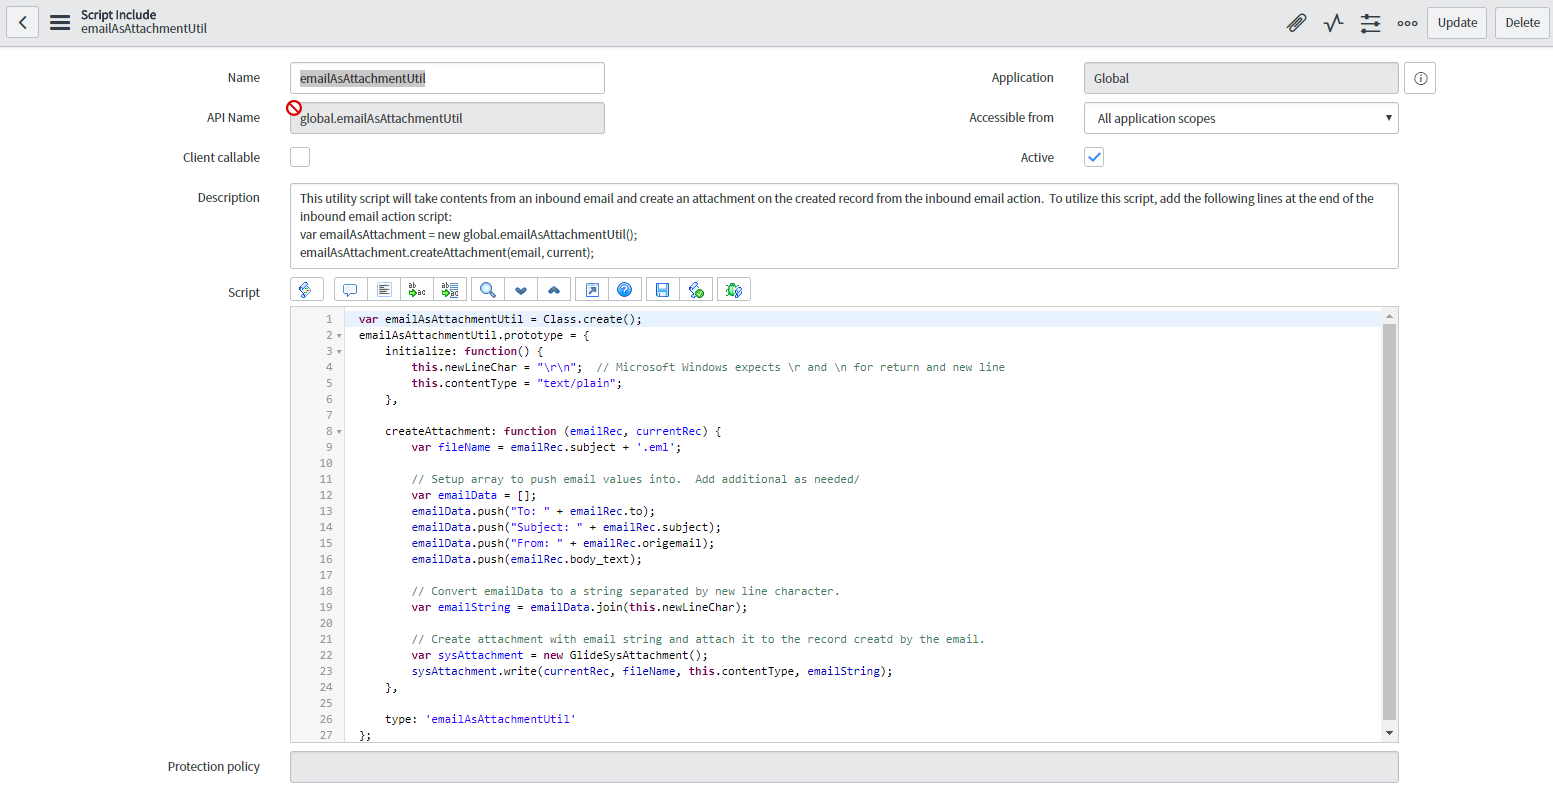Click the Protection policy field
This screenshot has height=790, width=1553.
[x=844, y=767]
